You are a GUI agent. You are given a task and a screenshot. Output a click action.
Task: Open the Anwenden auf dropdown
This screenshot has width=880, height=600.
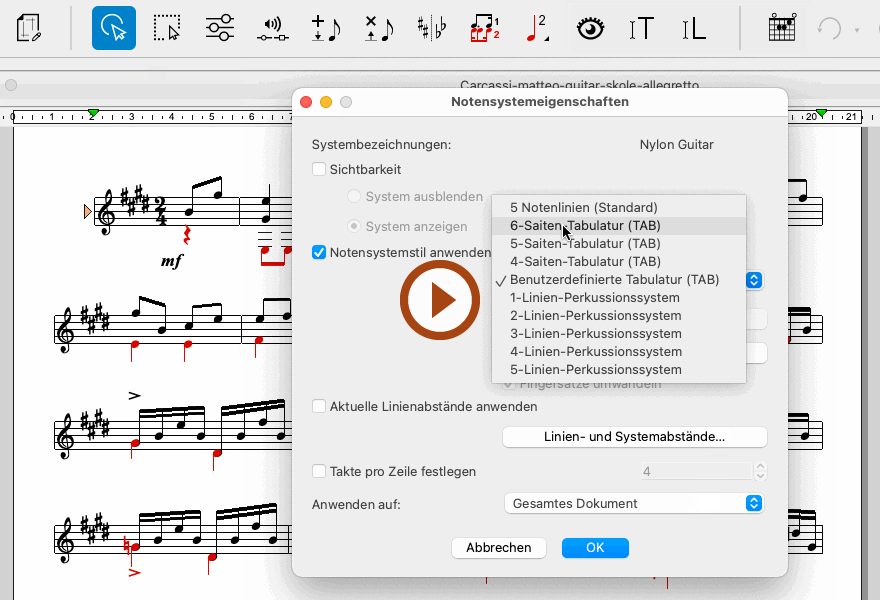(x=634, y=504)
